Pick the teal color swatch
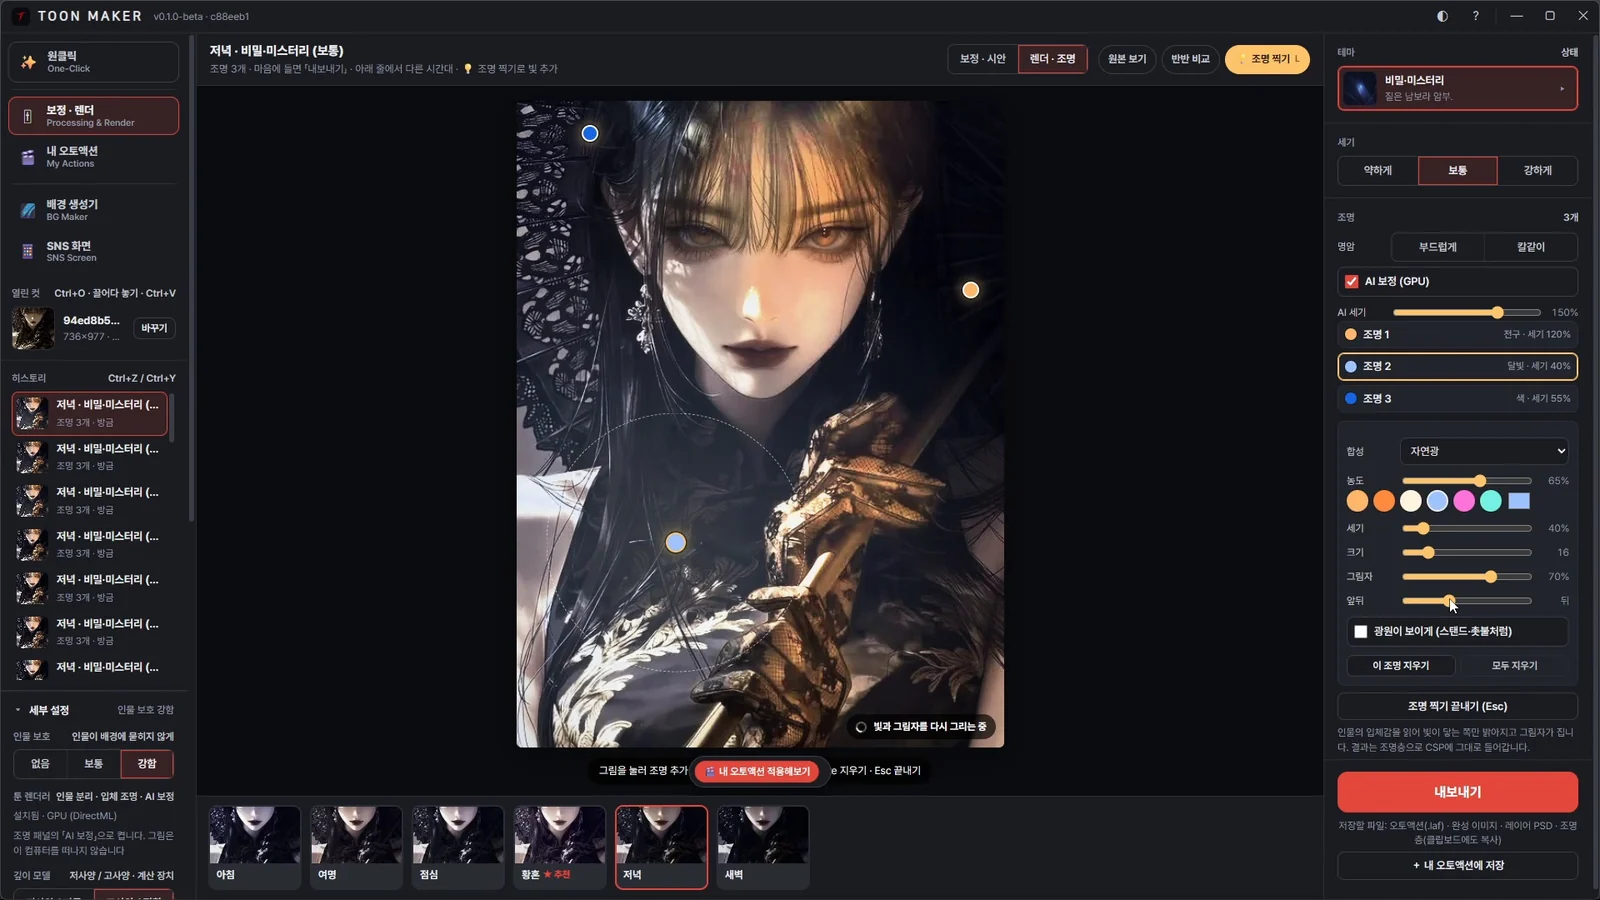The image size is (1600, 900). (1491, 501)
